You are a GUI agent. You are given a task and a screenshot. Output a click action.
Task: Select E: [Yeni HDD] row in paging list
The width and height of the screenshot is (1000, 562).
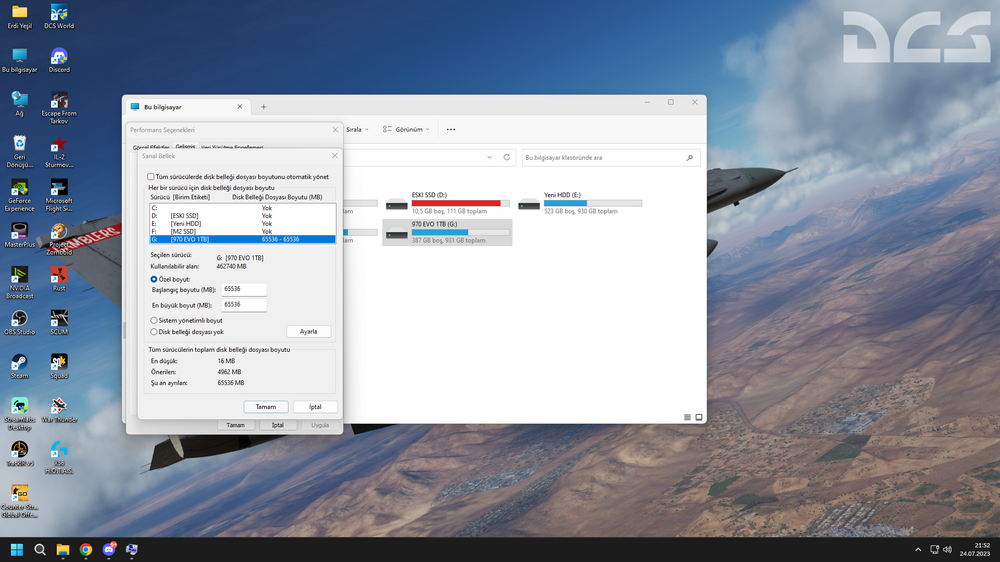coord(242,224)
